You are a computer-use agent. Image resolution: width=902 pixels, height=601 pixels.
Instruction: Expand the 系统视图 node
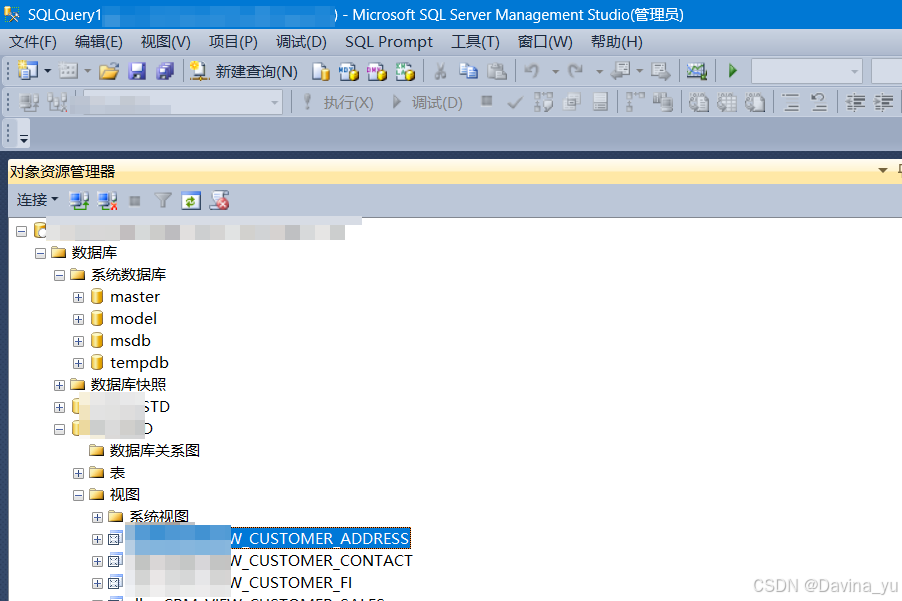click(96, 516)
